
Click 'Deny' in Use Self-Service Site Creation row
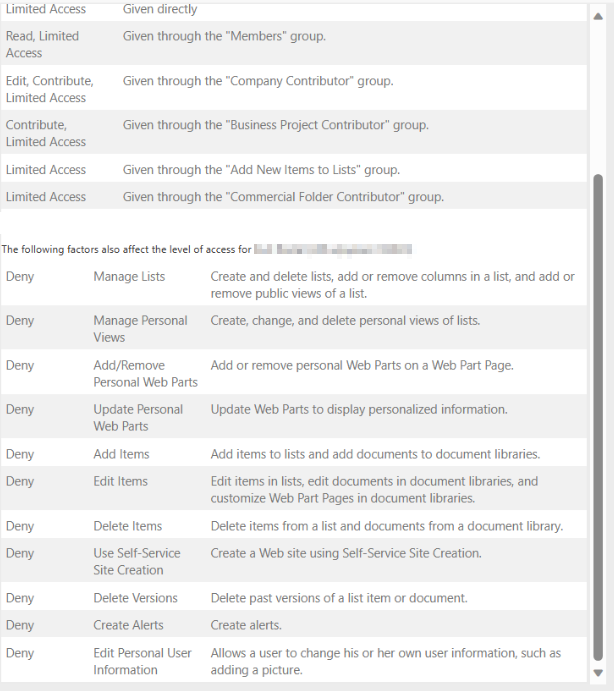20,553
